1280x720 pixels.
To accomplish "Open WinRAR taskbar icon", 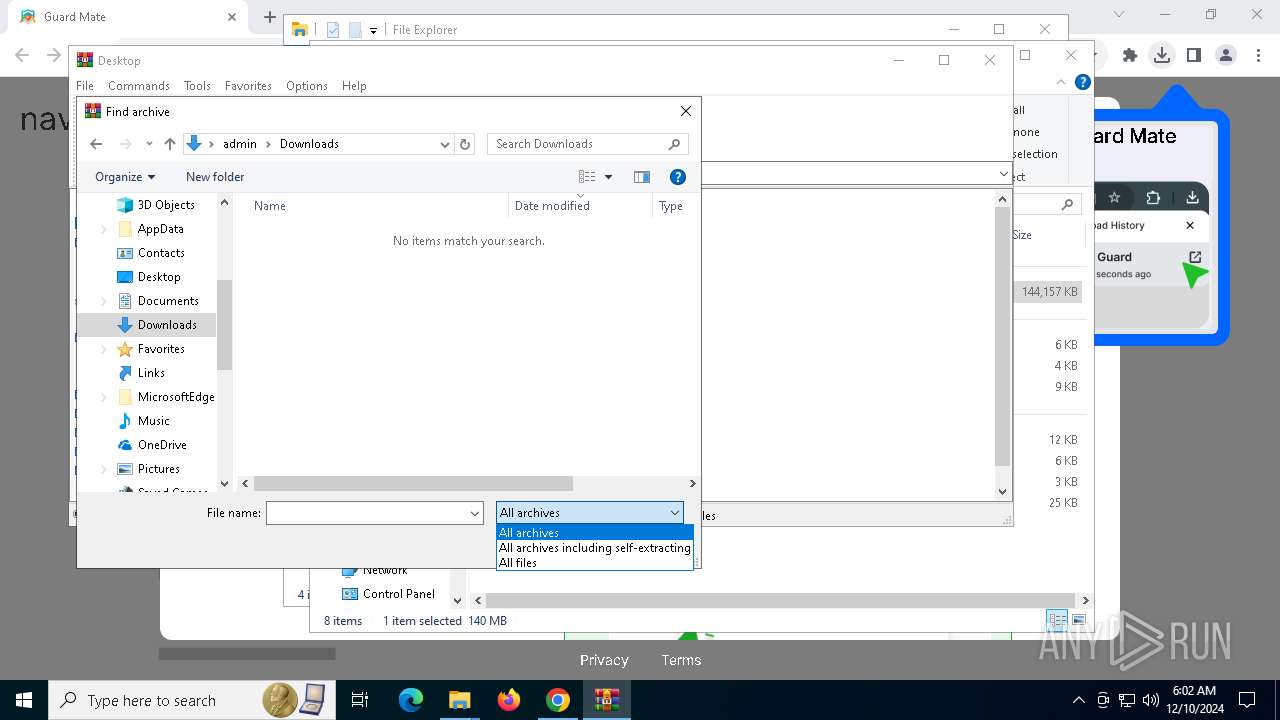I will 607,700.
